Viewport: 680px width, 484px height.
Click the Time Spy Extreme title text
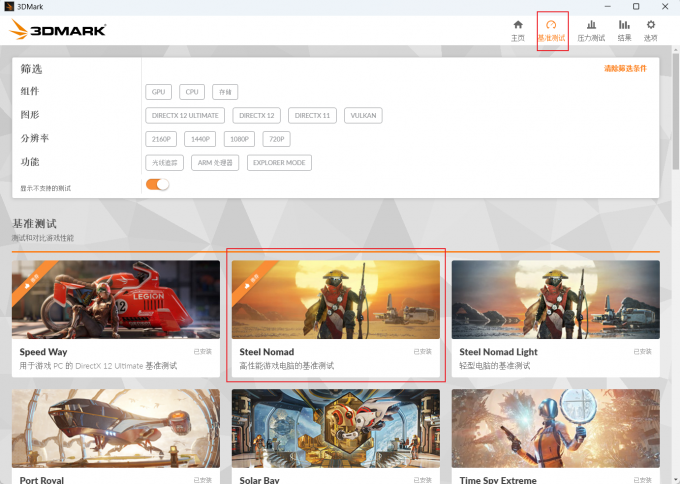(x=498, y=480)
